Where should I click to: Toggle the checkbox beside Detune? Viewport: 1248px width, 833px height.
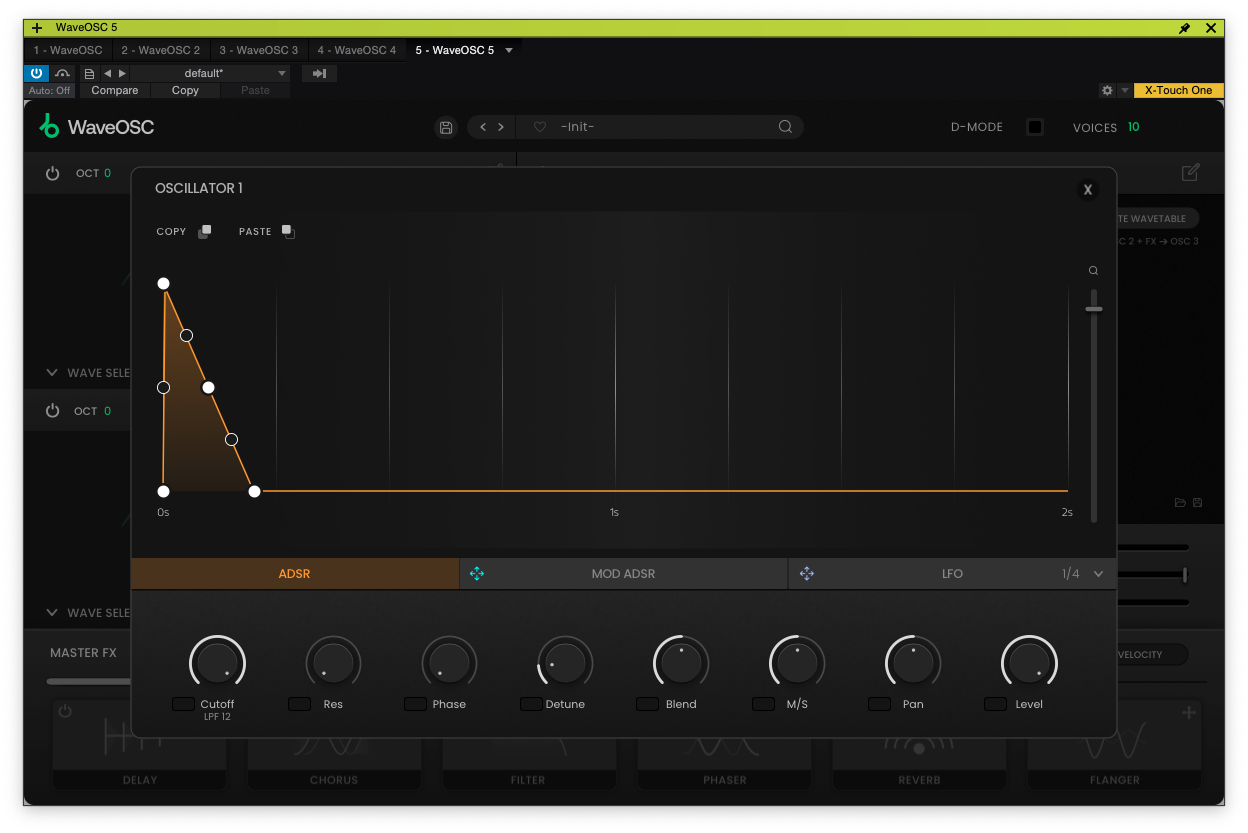[531, 704]
